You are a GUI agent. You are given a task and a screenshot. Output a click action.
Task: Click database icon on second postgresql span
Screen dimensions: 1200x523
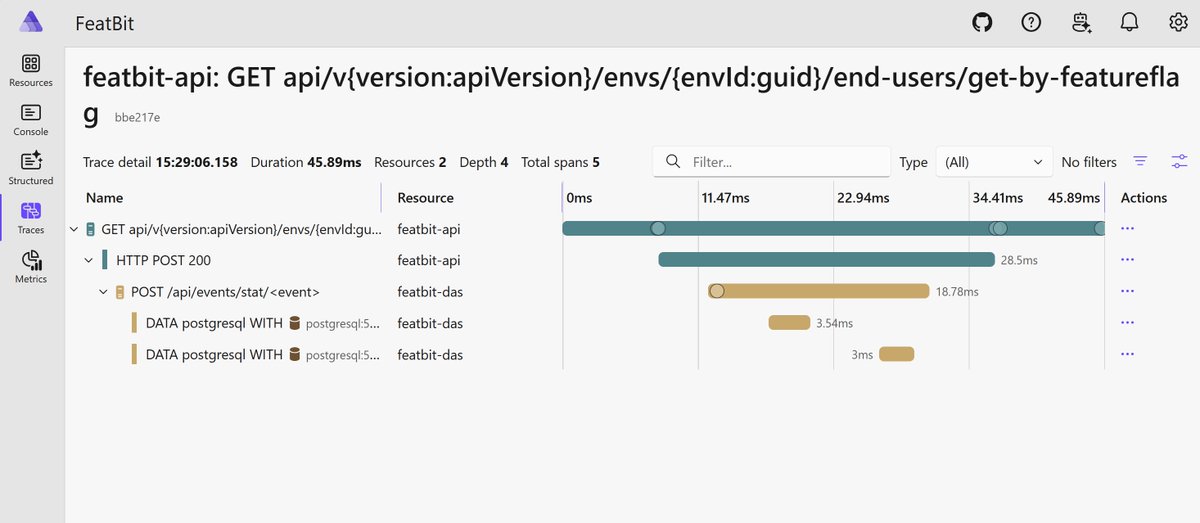point(295,354)
